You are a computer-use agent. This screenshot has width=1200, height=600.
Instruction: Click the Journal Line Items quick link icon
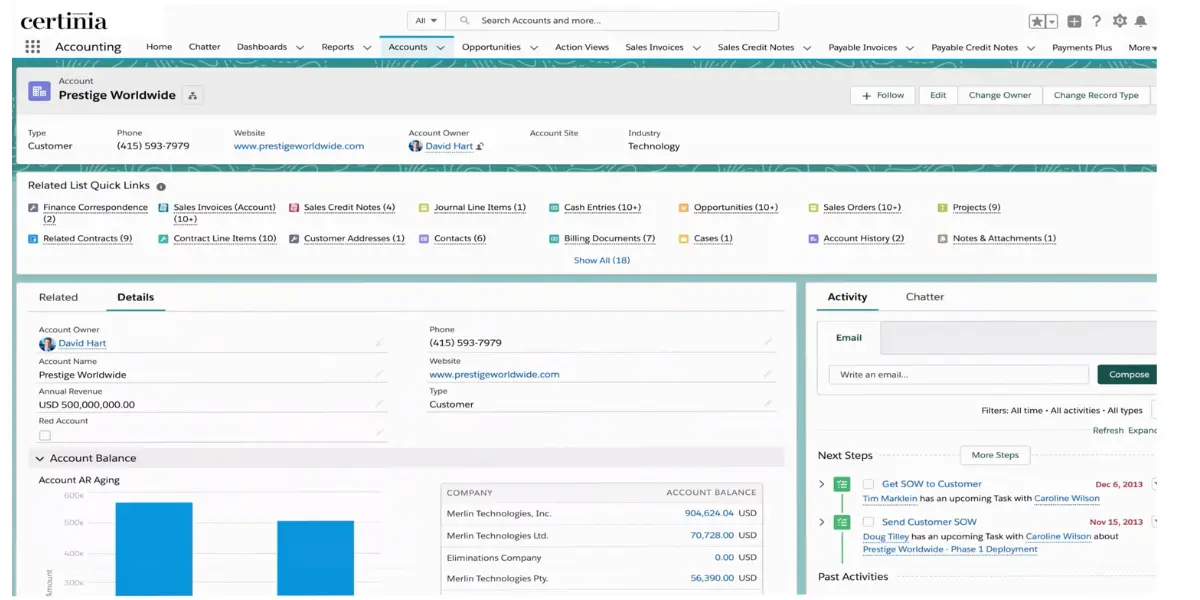coord(424,208)
